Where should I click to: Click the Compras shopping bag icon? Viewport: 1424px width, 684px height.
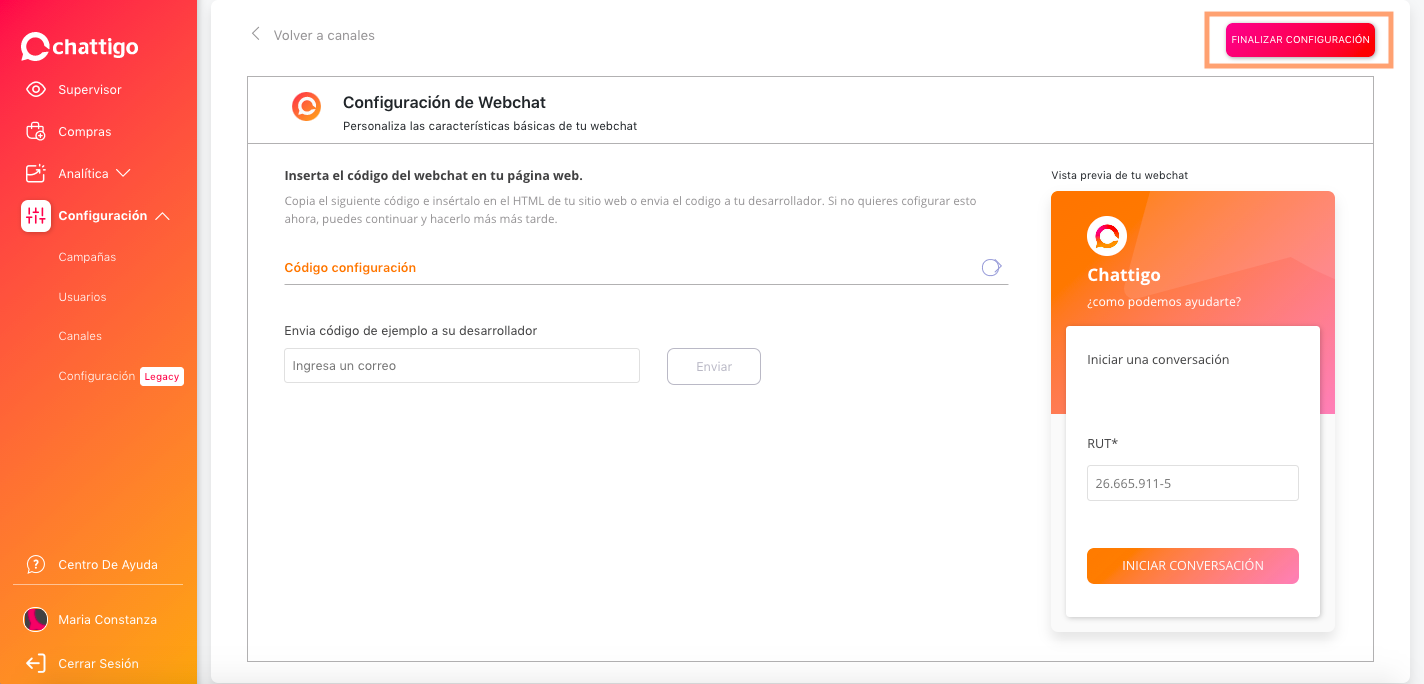point(36,131)
